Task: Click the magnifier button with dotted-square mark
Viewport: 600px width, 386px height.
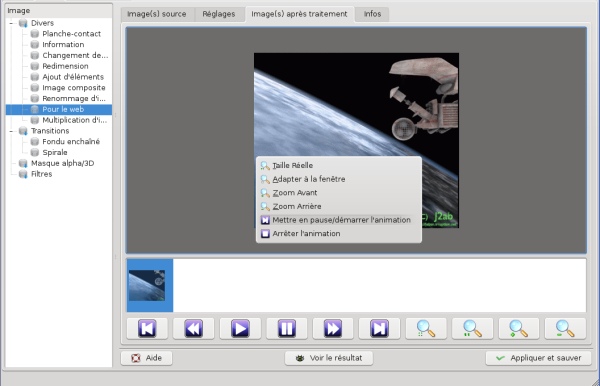Action: coord(426,329)
